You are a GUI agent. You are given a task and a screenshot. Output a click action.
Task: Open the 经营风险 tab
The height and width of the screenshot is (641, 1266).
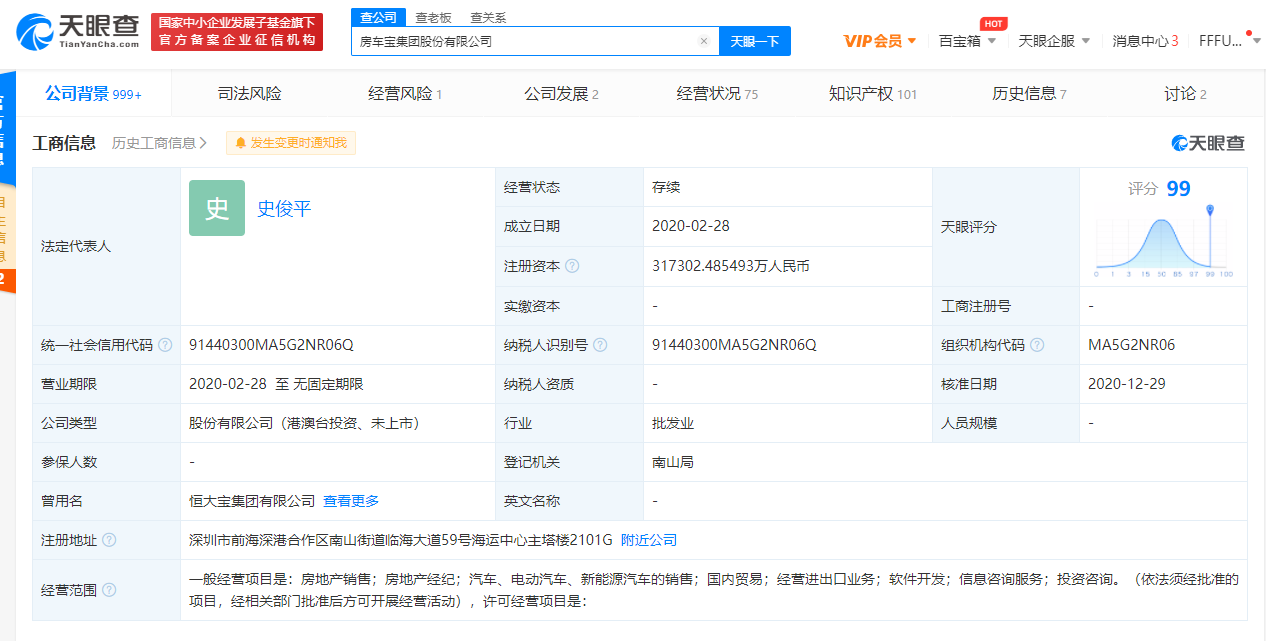[405, 94]
